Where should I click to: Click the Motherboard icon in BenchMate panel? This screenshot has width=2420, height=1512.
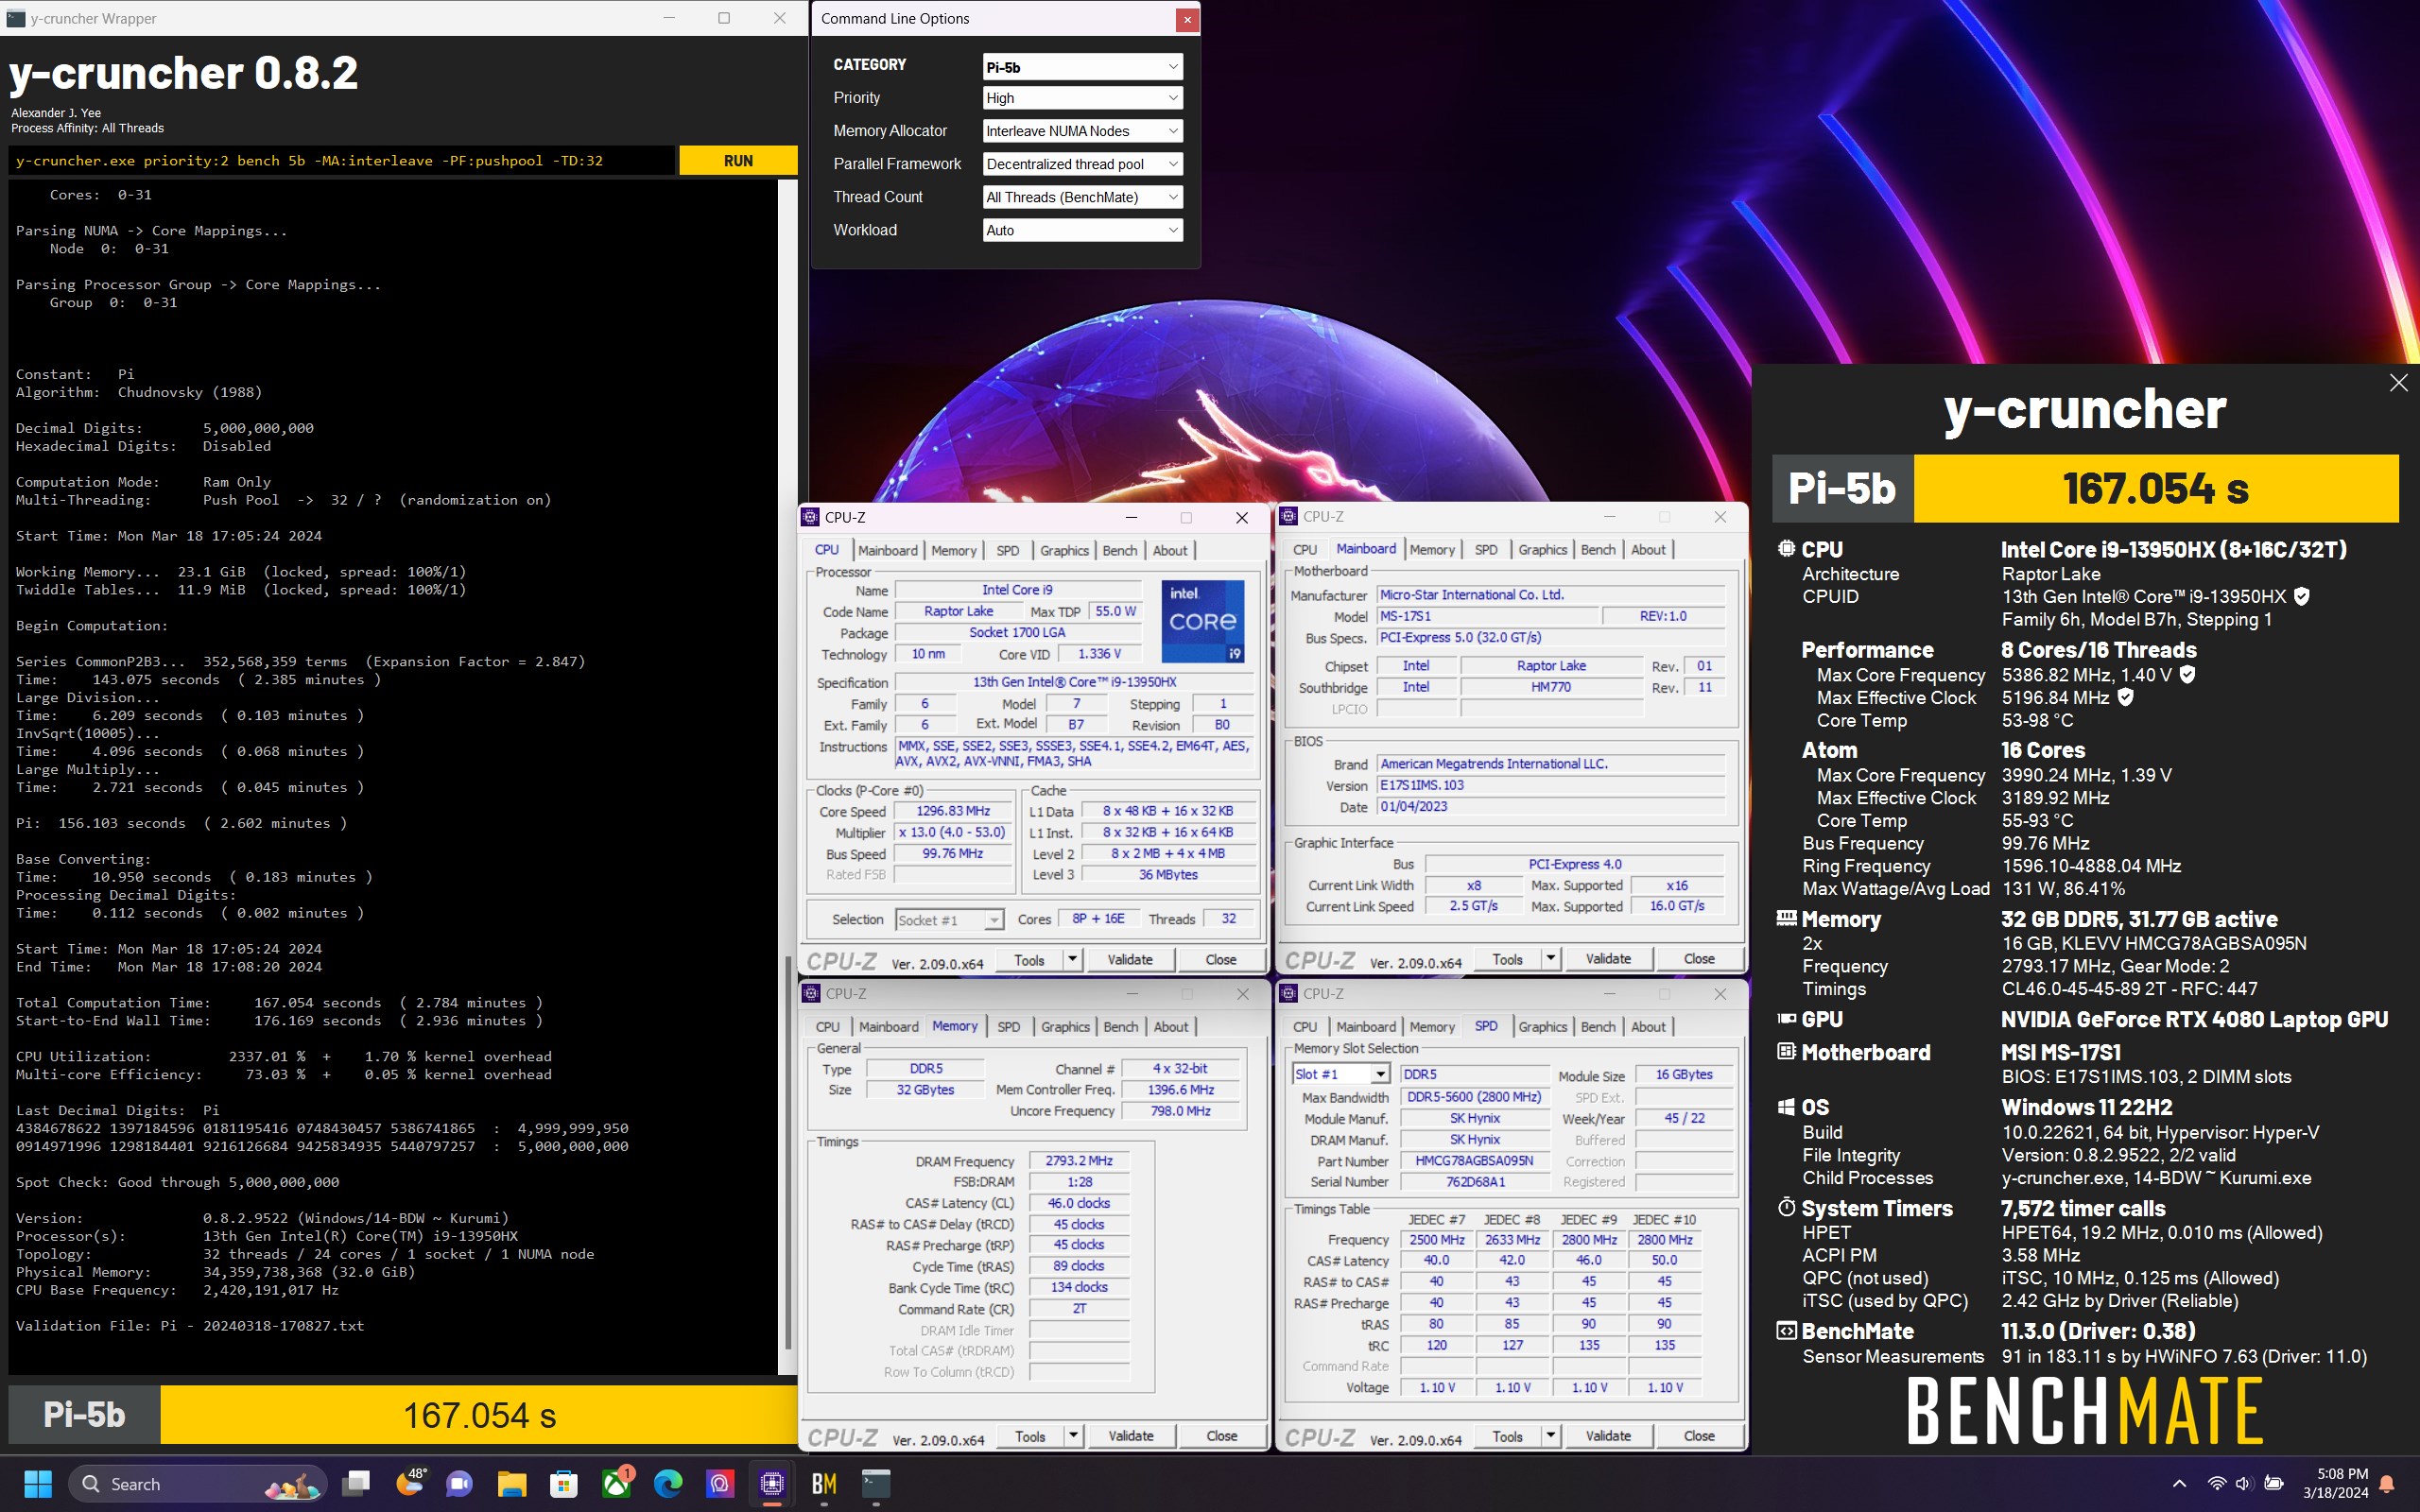(1786, 1051)
